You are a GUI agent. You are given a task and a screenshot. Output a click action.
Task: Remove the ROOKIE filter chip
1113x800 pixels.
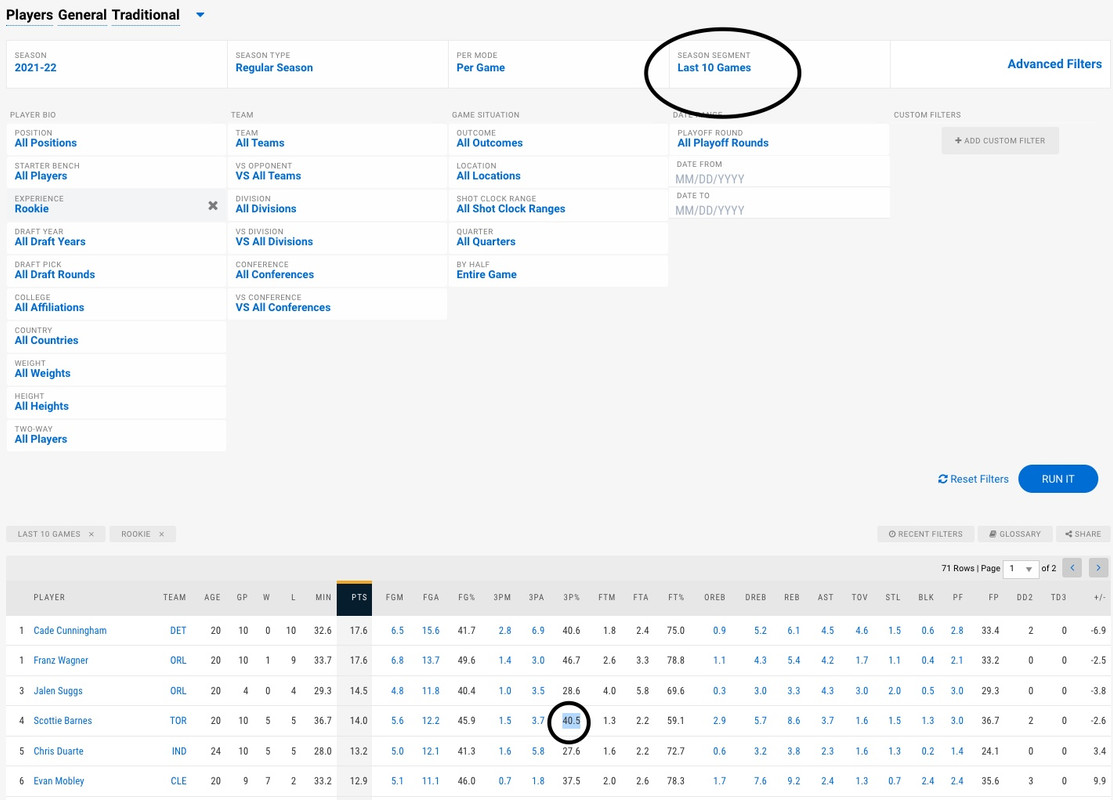161,535
